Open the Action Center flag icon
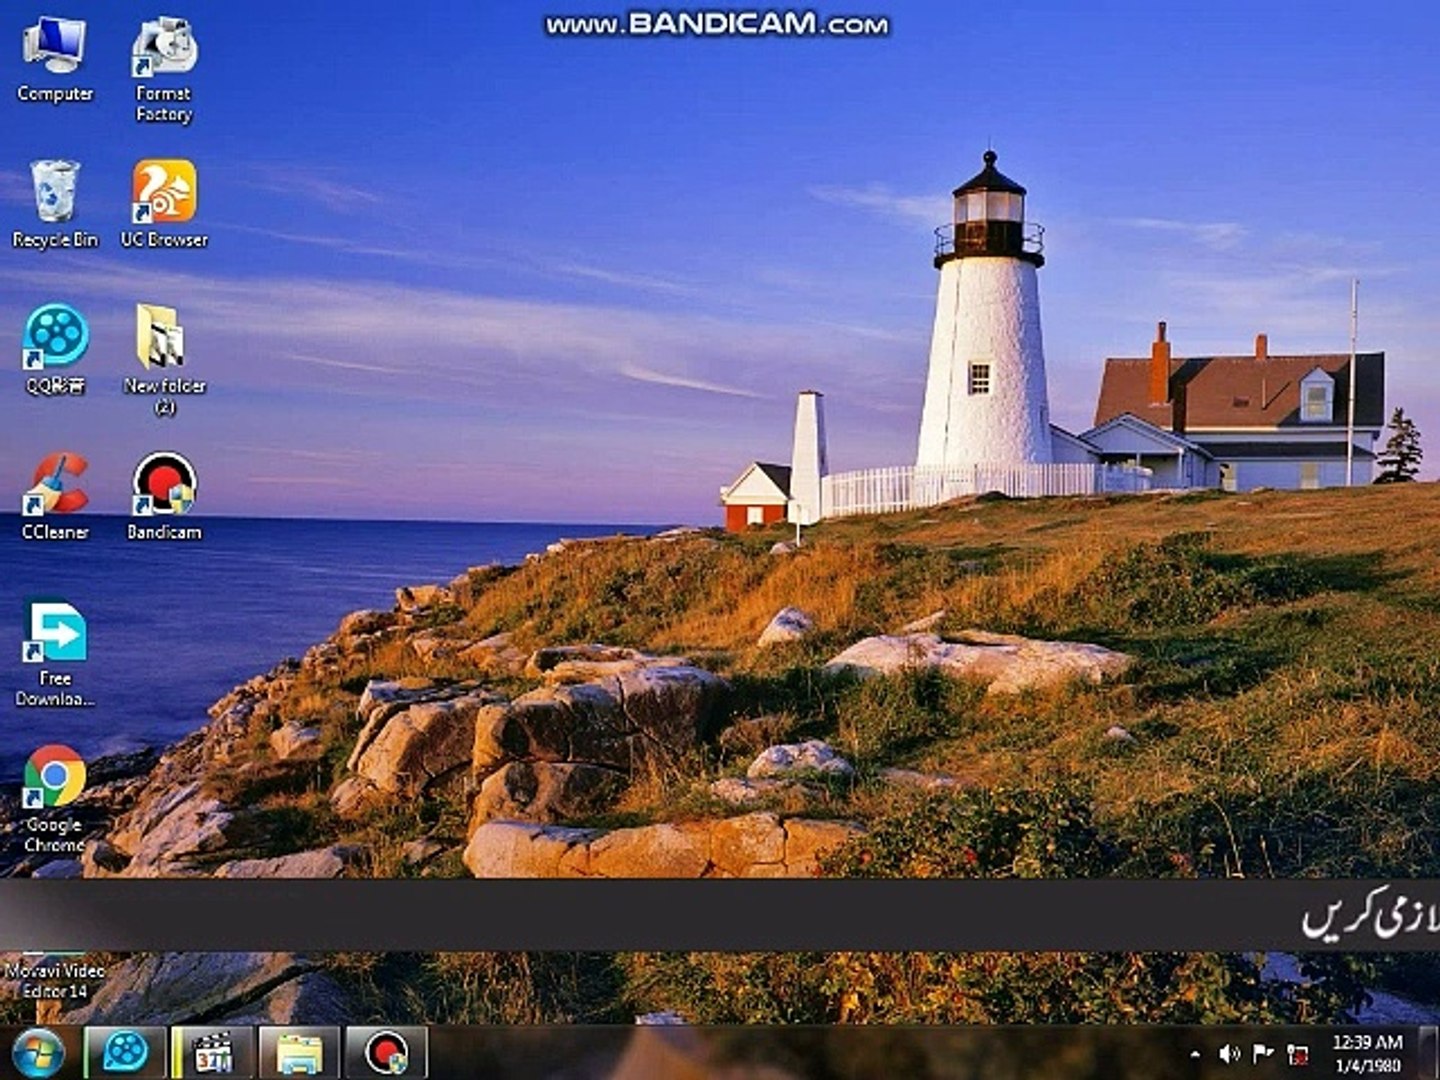This screenshot has height=1080, width=1440. [x=1263, y=1054]
